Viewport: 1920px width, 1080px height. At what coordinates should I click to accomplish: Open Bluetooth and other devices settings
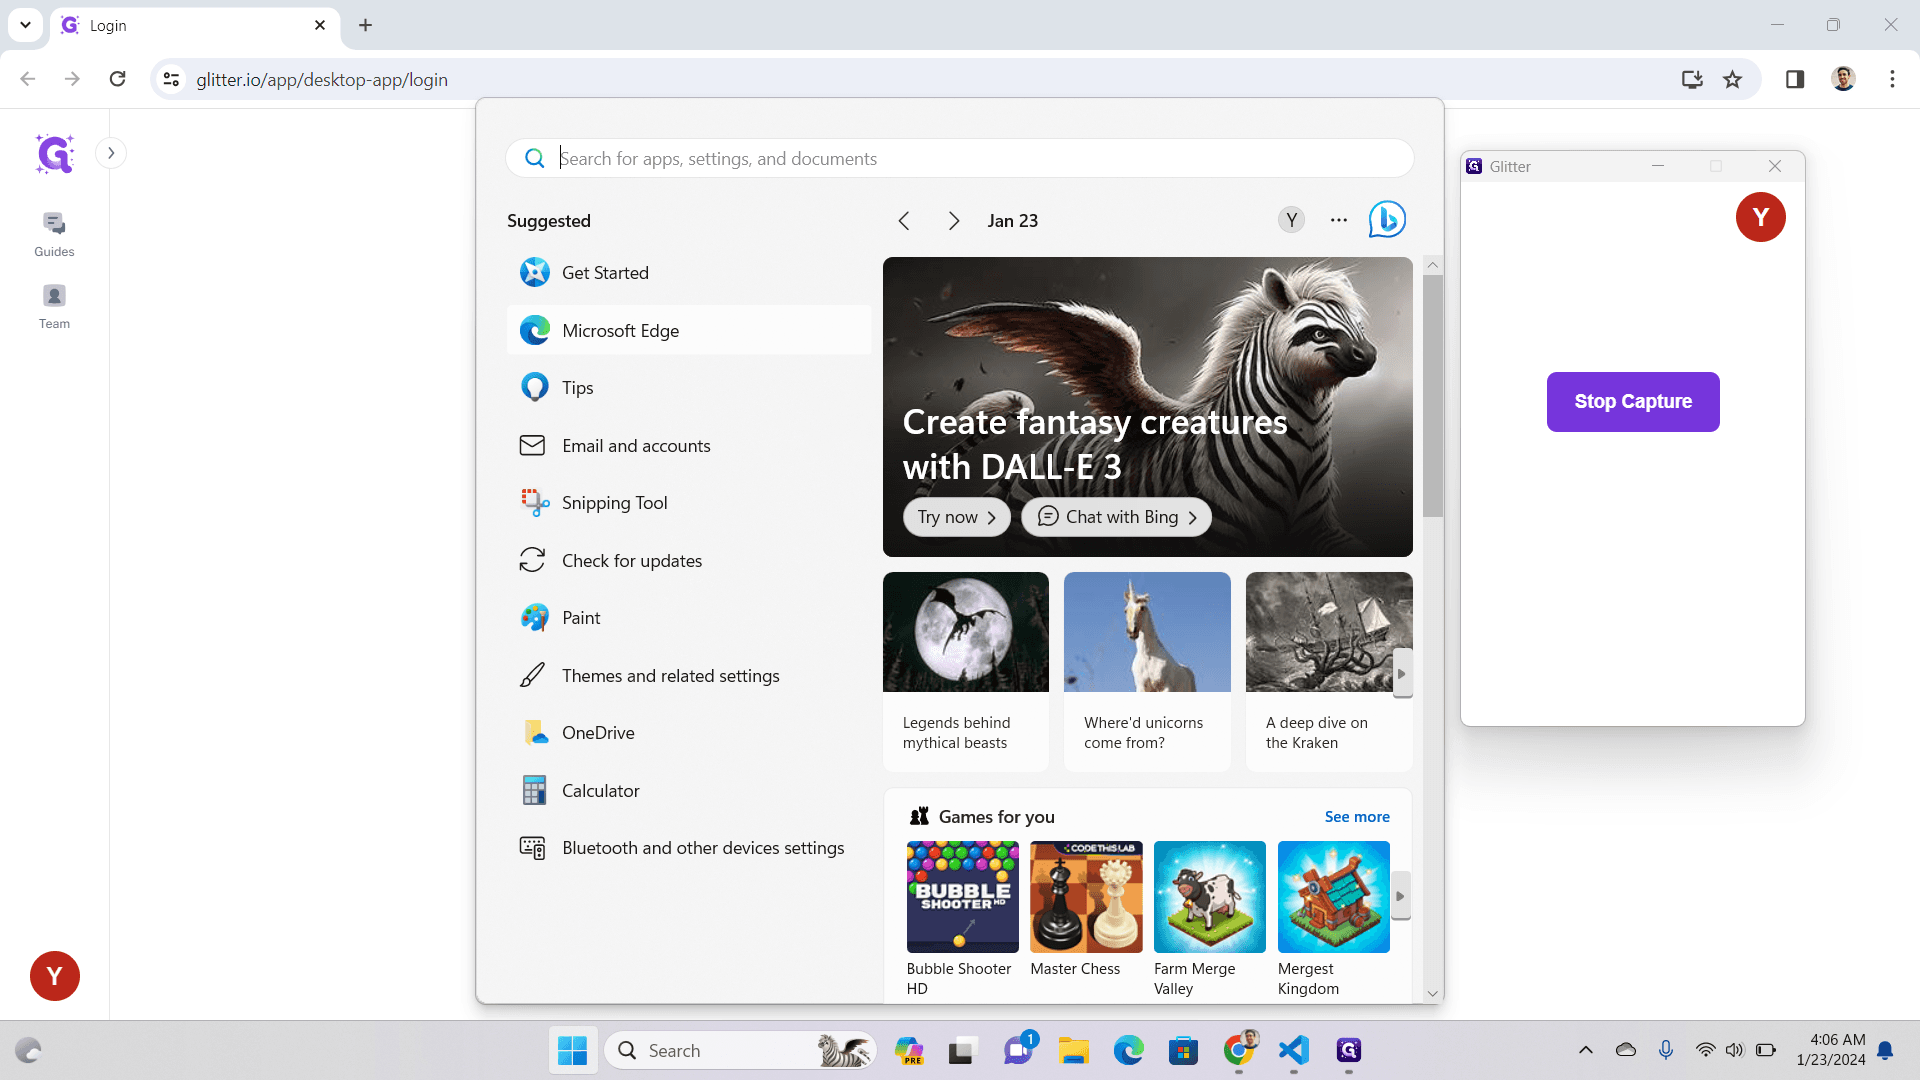[x=689, y=848]
